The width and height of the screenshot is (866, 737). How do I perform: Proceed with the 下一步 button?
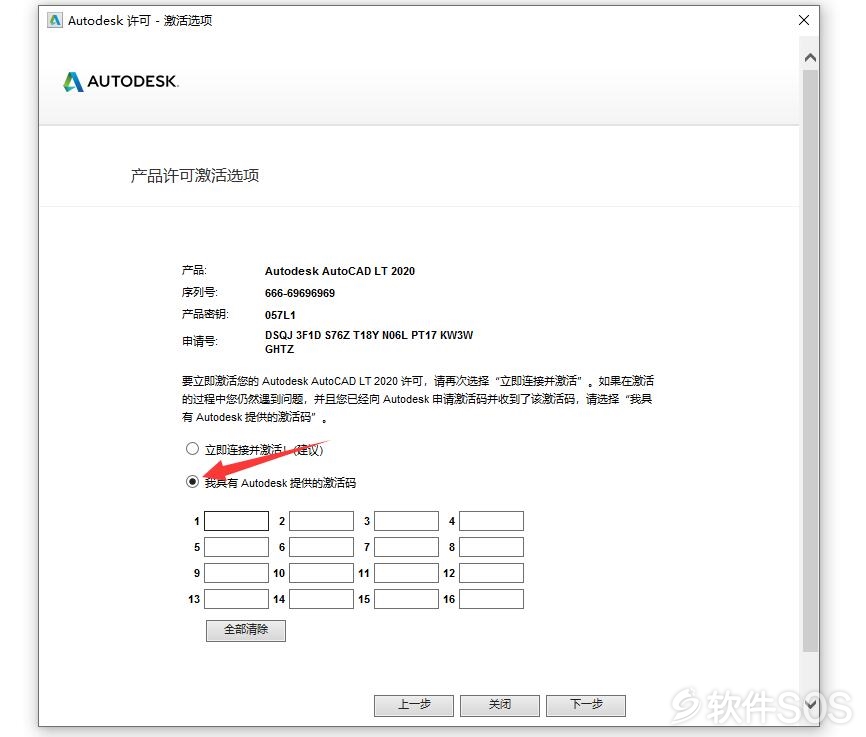pyautogui.click(x=586, y=706)
